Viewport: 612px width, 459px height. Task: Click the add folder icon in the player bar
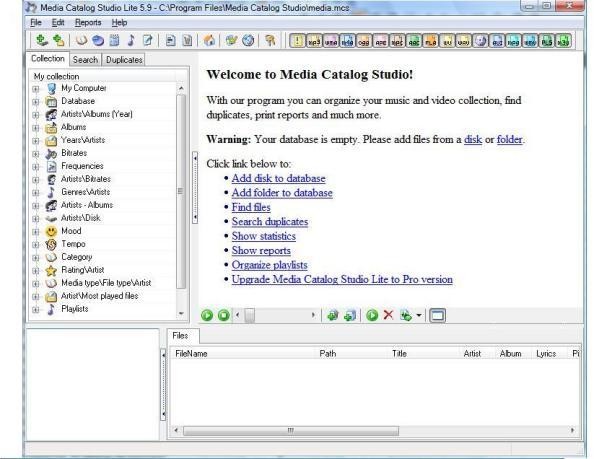pos(350,315)
